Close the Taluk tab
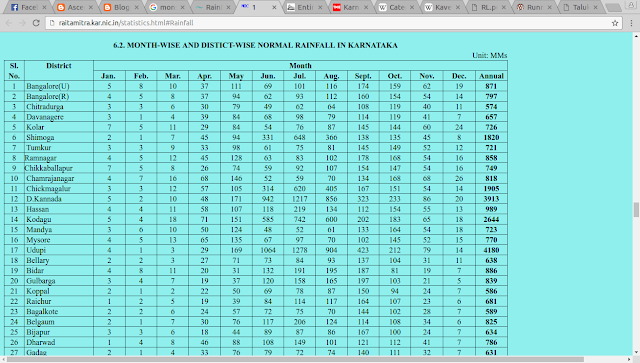 coord(595,7)
